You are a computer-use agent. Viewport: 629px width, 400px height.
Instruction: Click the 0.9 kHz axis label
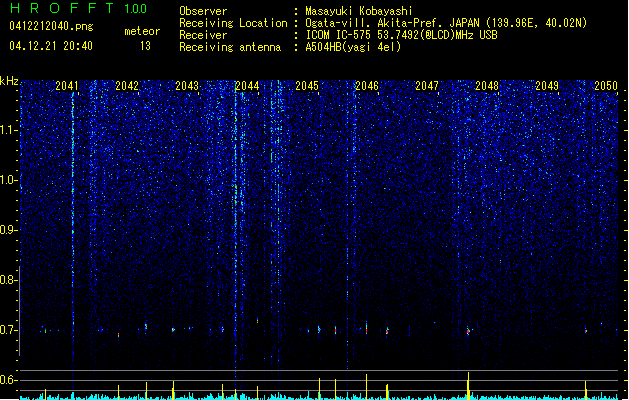8,230
